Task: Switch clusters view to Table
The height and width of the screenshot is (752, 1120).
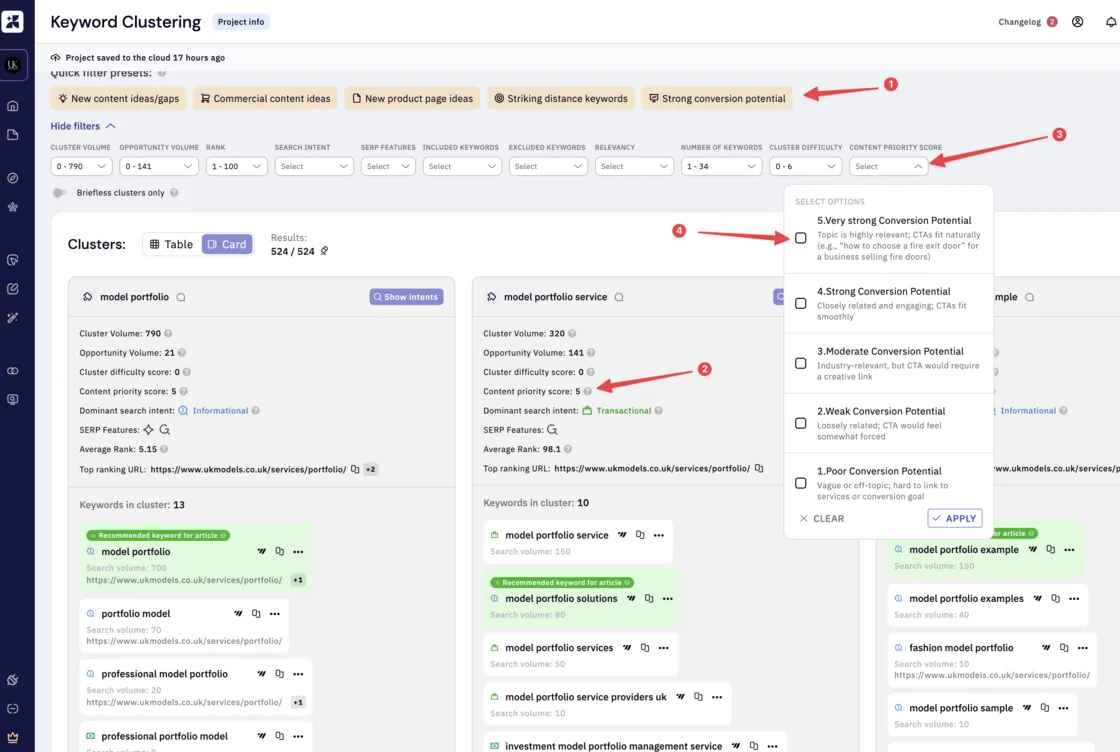Action: coord(171,244)
